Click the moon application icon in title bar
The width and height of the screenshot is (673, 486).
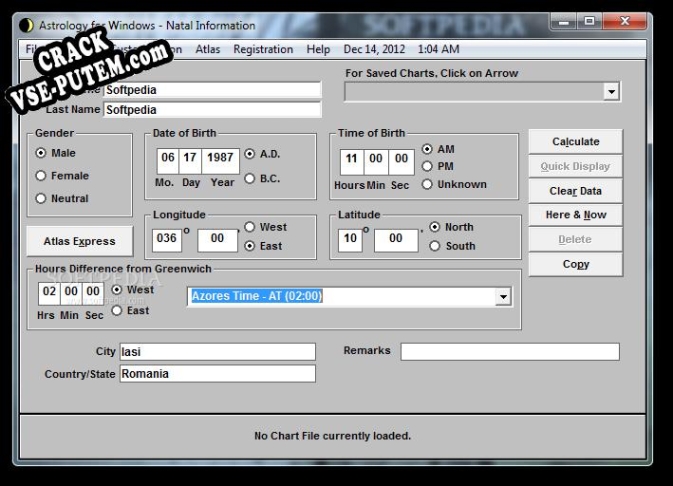point(26,25)
